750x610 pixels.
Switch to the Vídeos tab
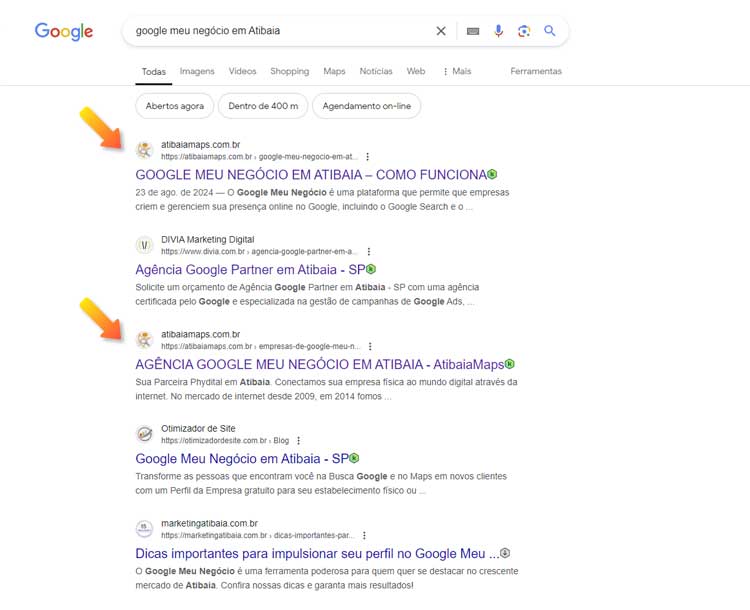[243, 71]
